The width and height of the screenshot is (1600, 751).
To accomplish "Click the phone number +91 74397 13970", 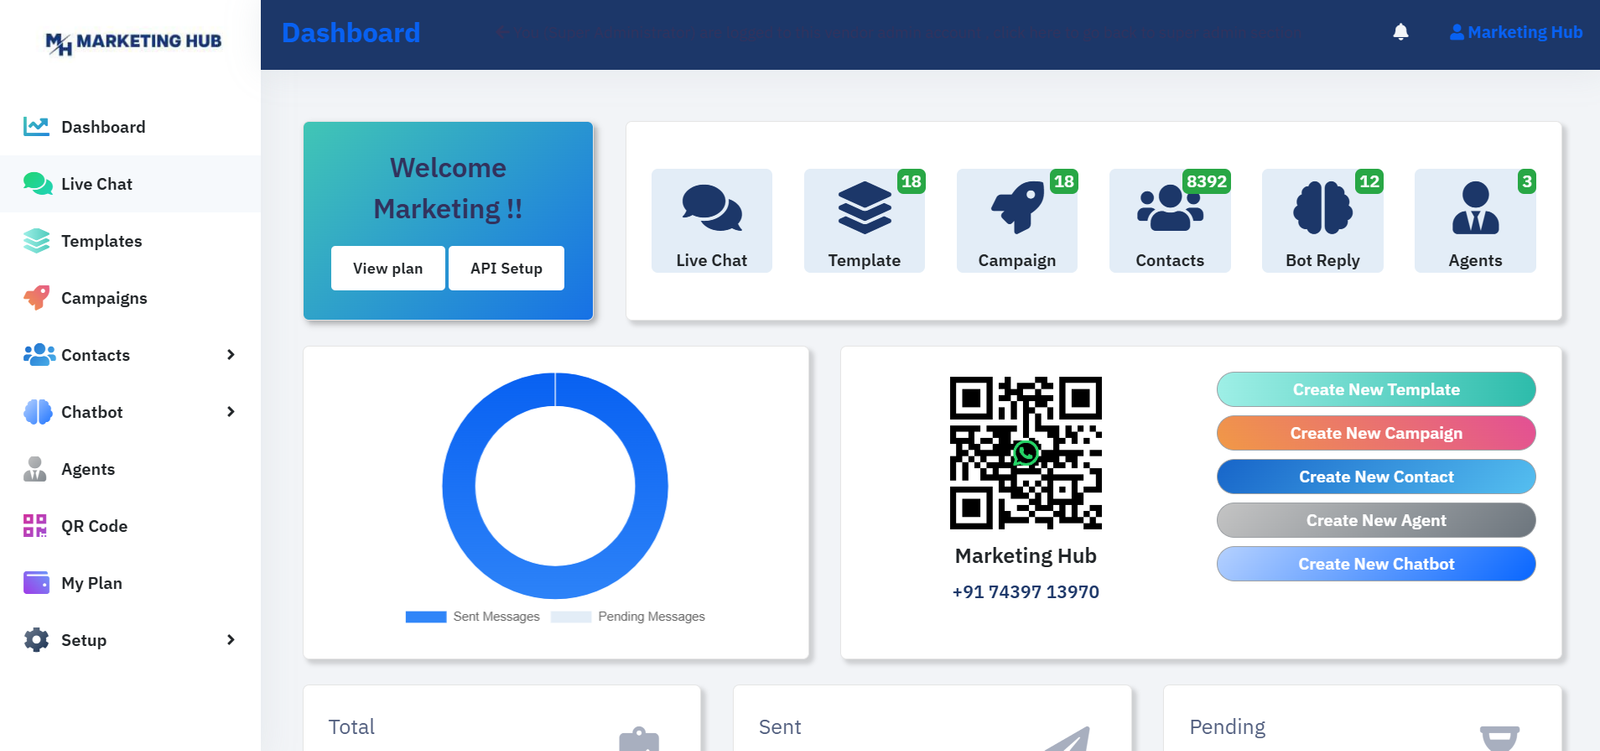I will 1026,592.
